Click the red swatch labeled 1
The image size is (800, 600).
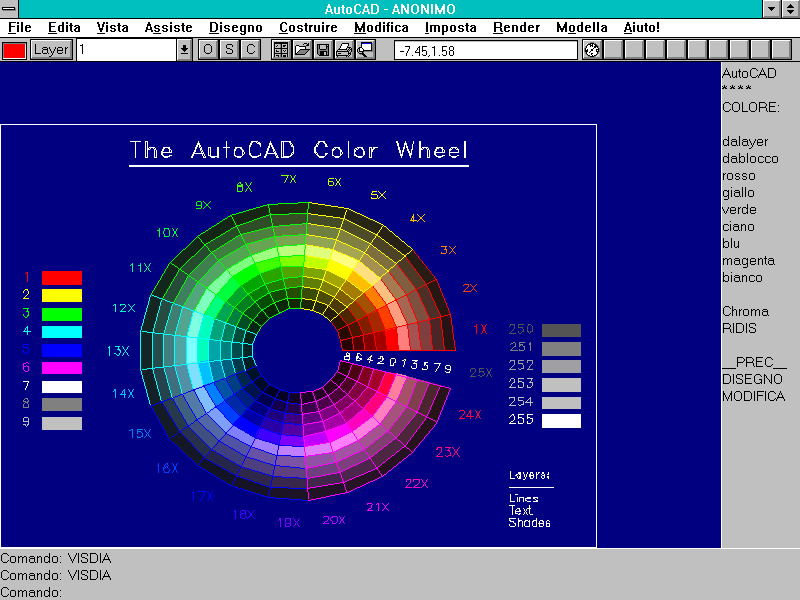pos(62,278)
